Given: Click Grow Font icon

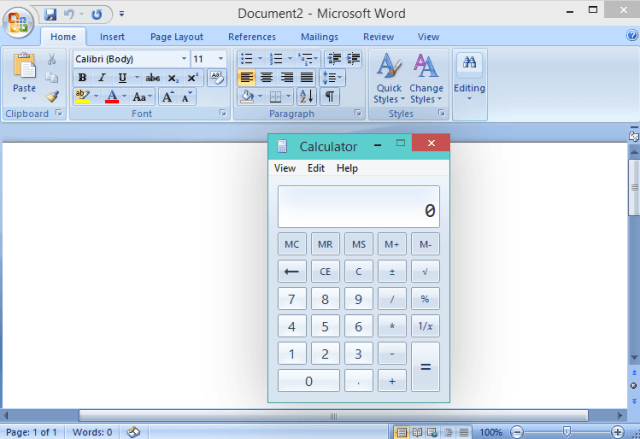Looking at the screenshot, I should click(168, 97).
